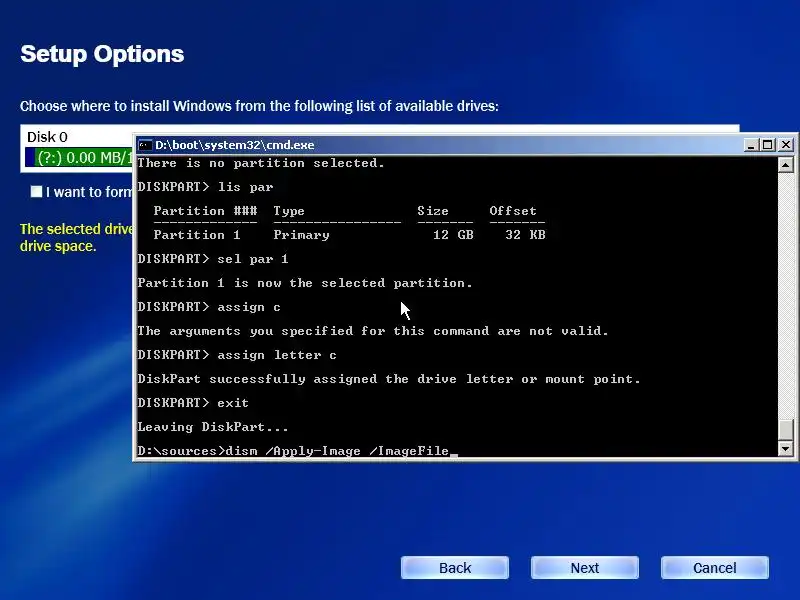The height and width of the screenshot is (600, 800).
Task: Tick the 'I want to format' checkbox
Action: [x=36, y=192]
